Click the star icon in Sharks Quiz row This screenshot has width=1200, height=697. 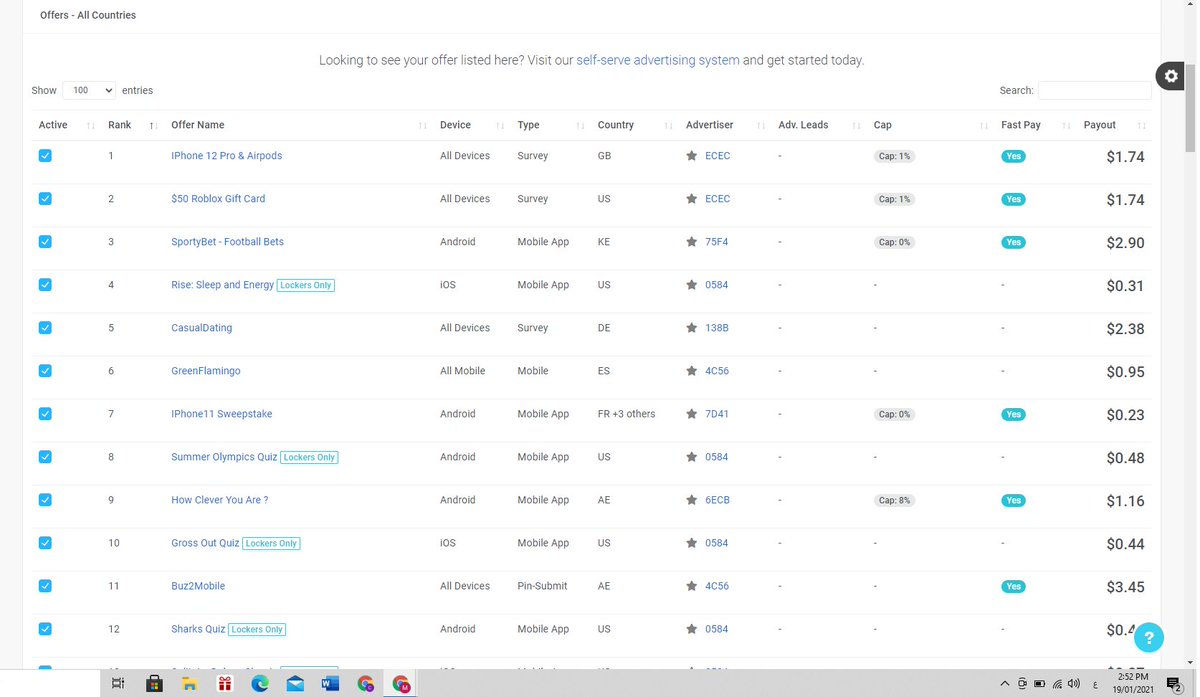(692, 629)
